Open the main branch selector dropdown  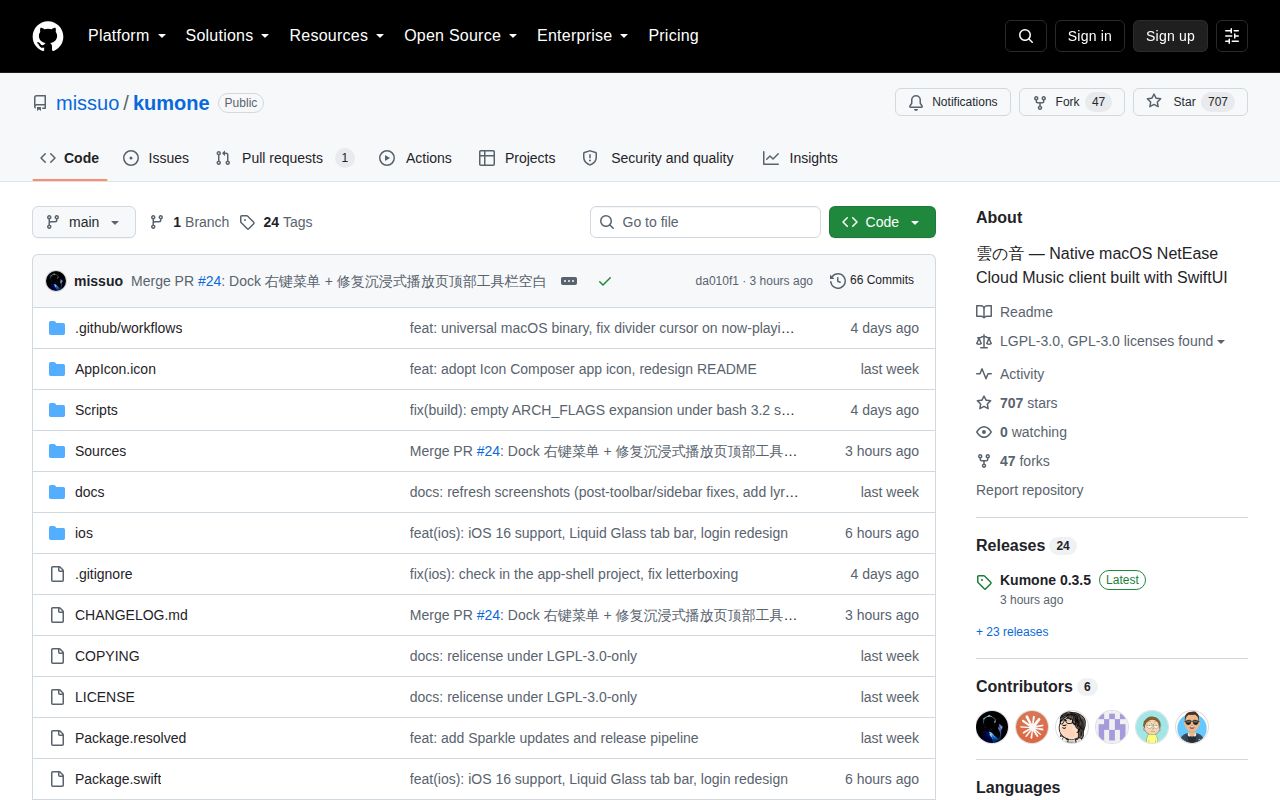point(84,222)
